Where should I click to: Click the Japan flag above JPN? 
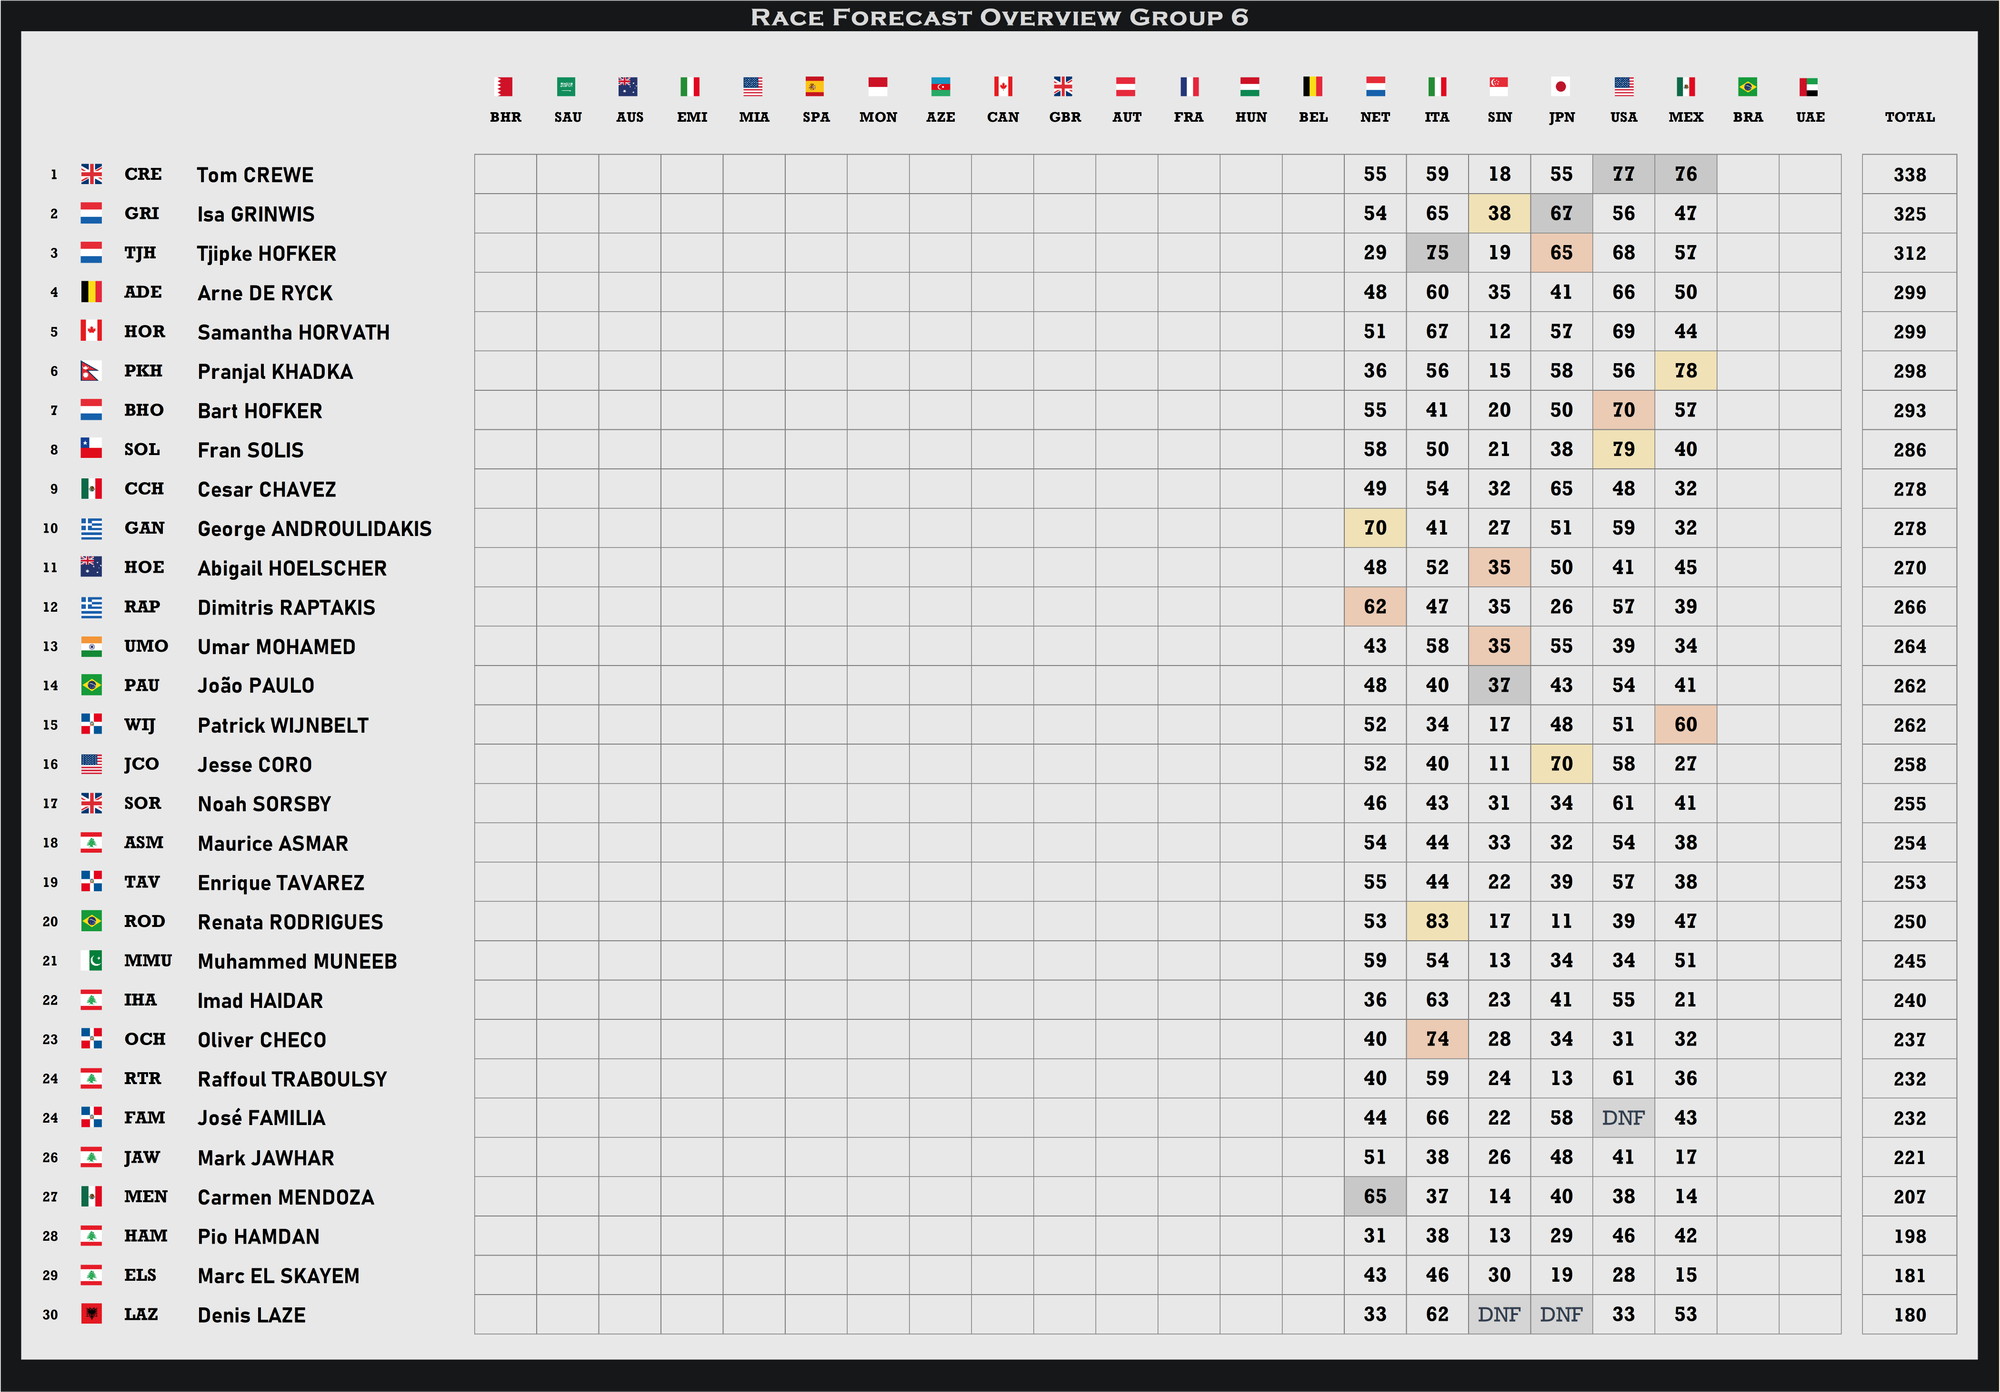[1561, 87]
